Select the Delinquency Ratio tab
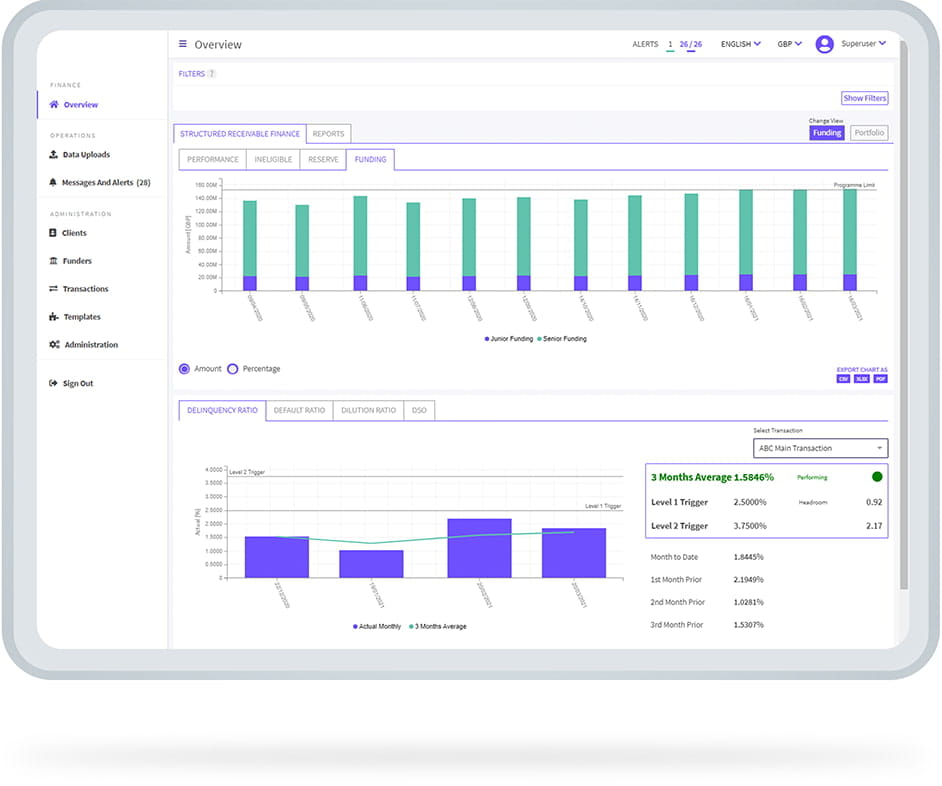The width and height of the screenshot is (942, 786). (222, 410)
